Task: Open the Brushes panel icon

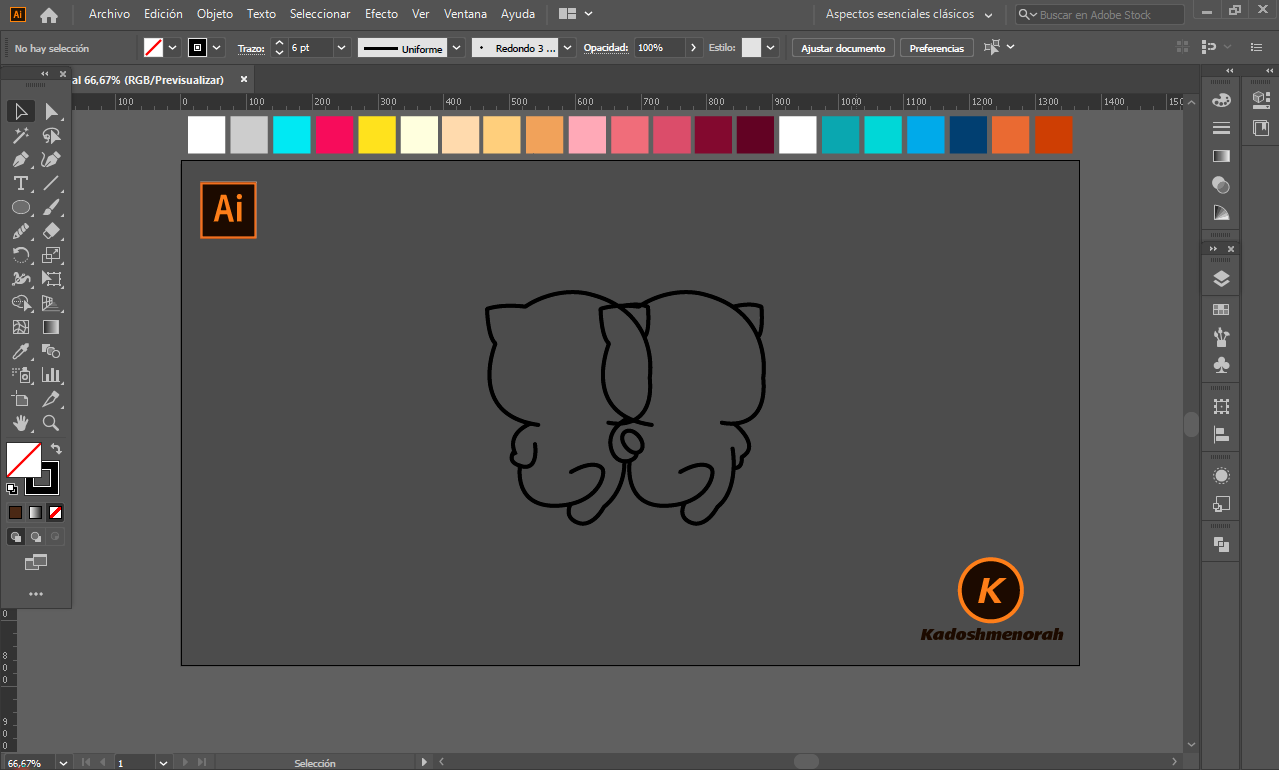Action: pos(1221,338)
